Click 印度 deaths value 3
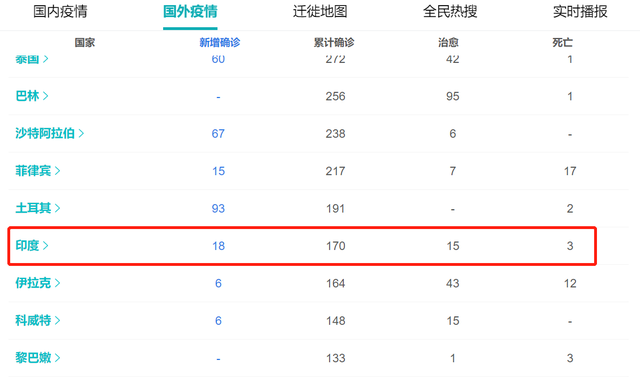The width and height of the screenshot is (640, 377). click(x=570, y=246)
